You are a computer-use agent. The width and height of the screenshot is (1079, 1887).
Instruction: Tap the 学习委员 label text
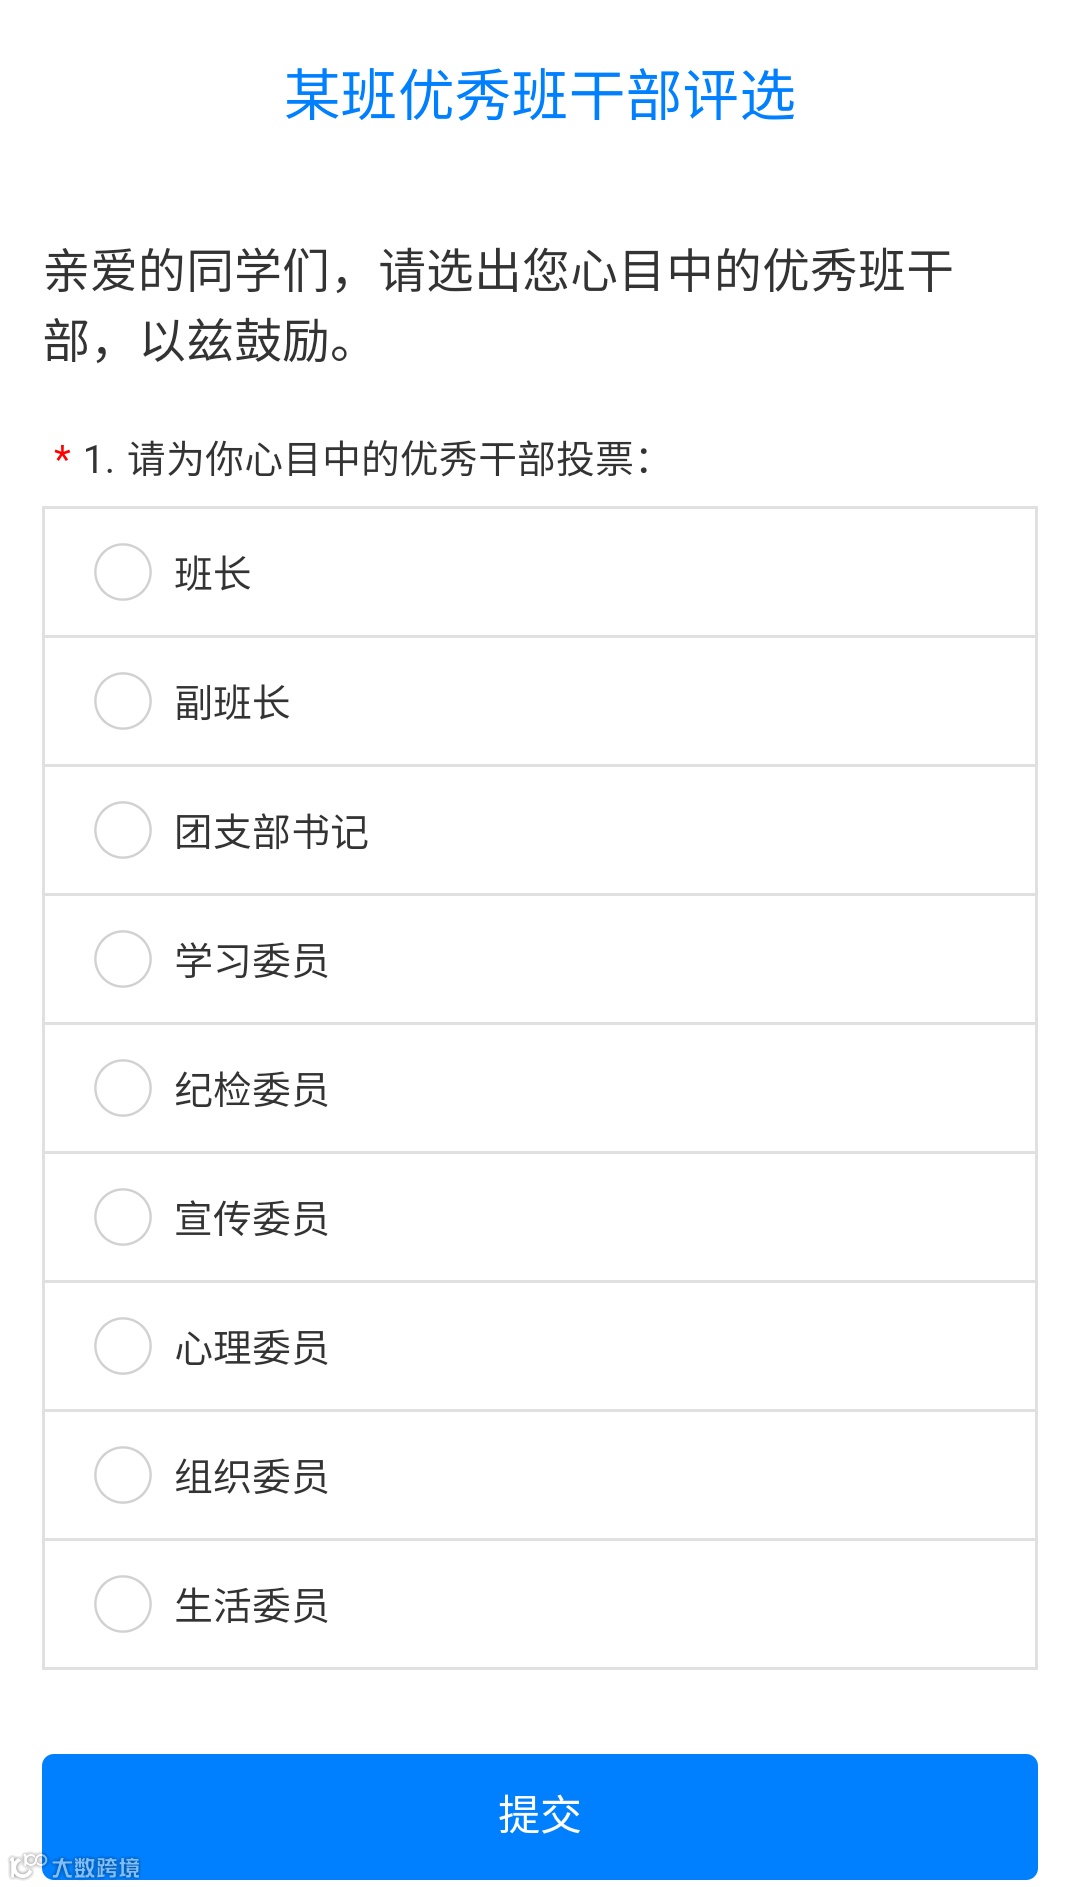pyautogui.click(x=251, y=961)
